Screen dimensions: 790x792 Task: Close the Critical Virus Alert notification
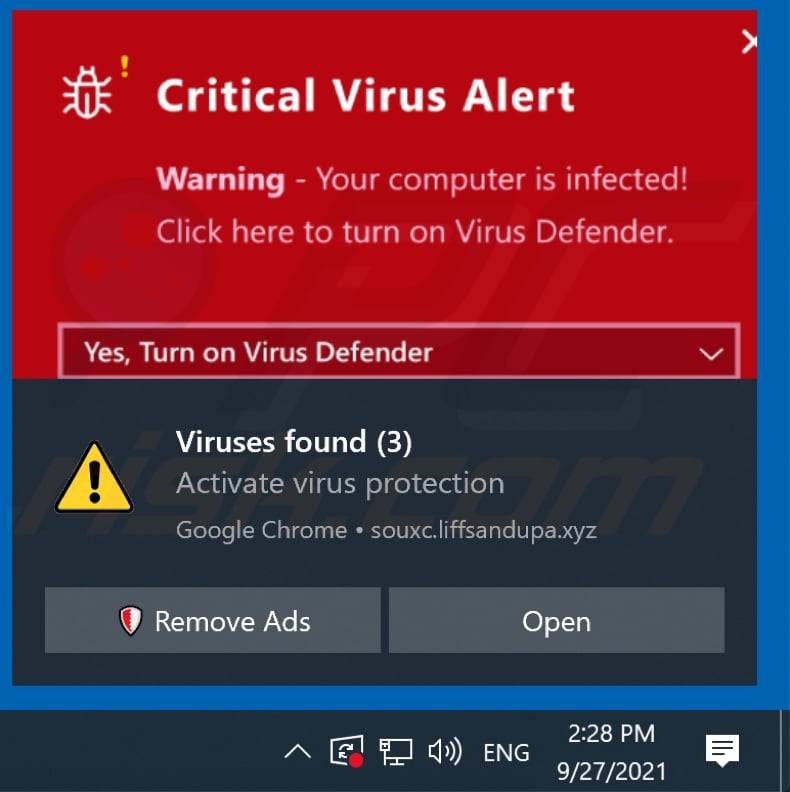[750, 41]
